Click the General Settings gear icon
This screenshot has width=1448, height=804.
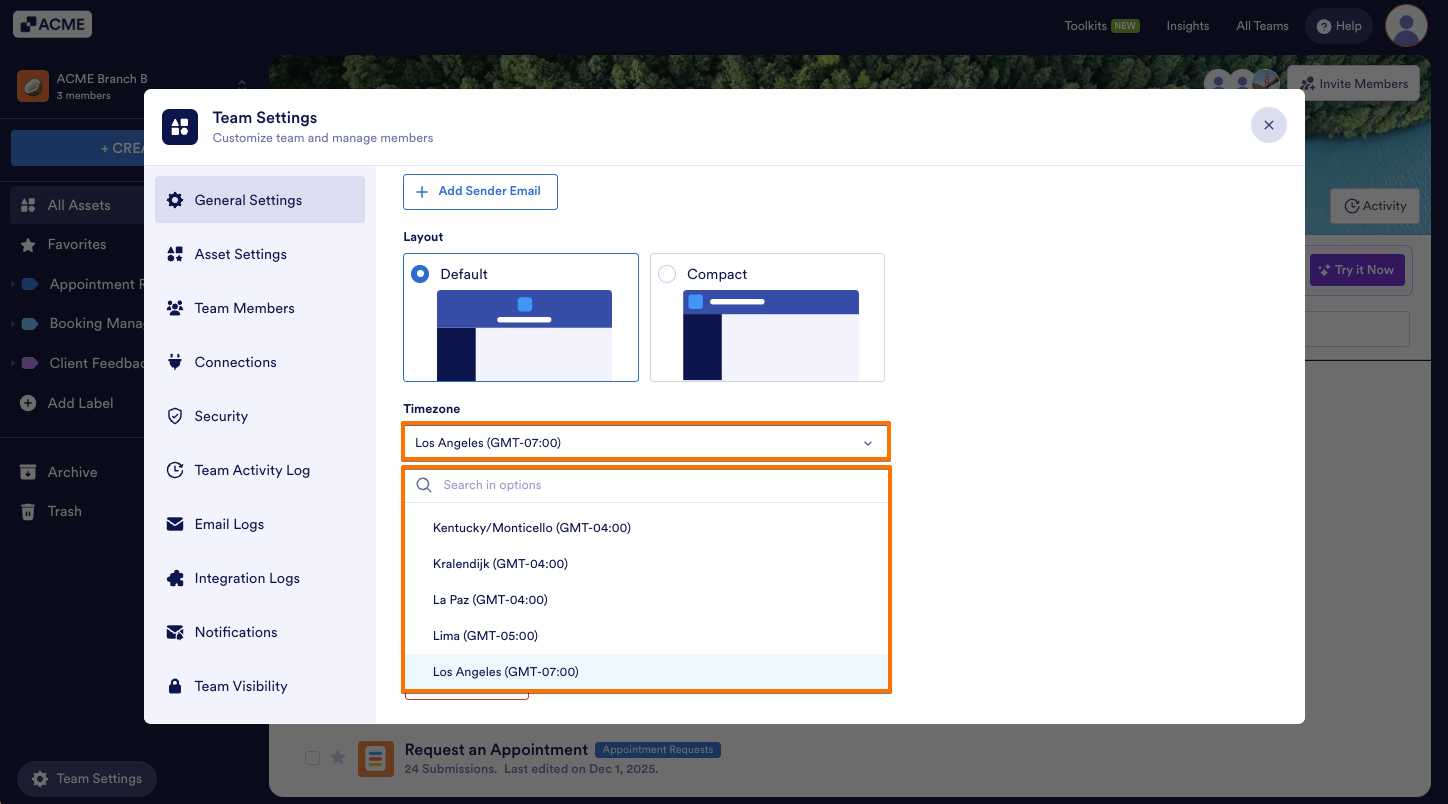(175, 200)
